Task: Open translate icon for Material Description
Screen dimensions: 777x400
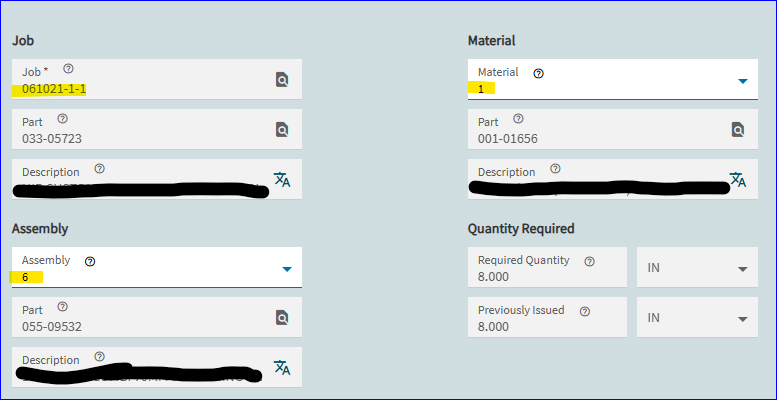Action: pyautogui.click(x=738, y=180)
